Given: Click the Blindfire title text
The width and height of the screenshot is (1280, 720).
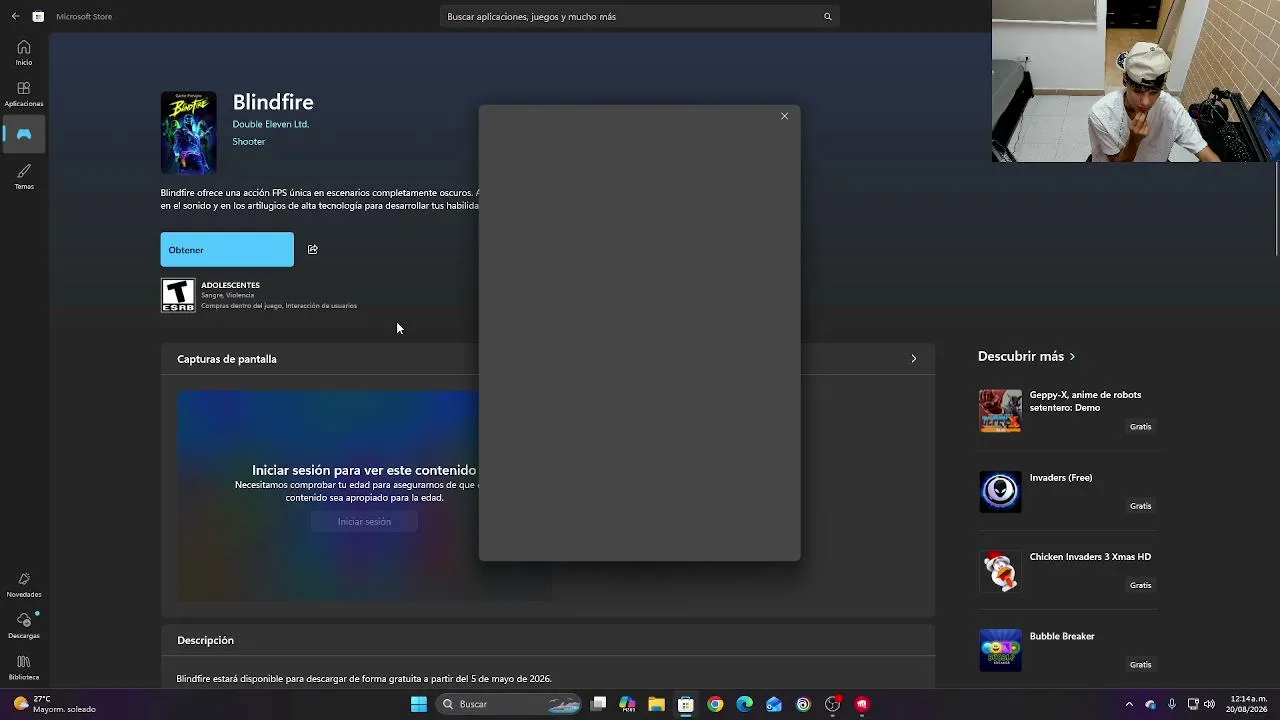Looking at the screenshot, I should point(273,102).
